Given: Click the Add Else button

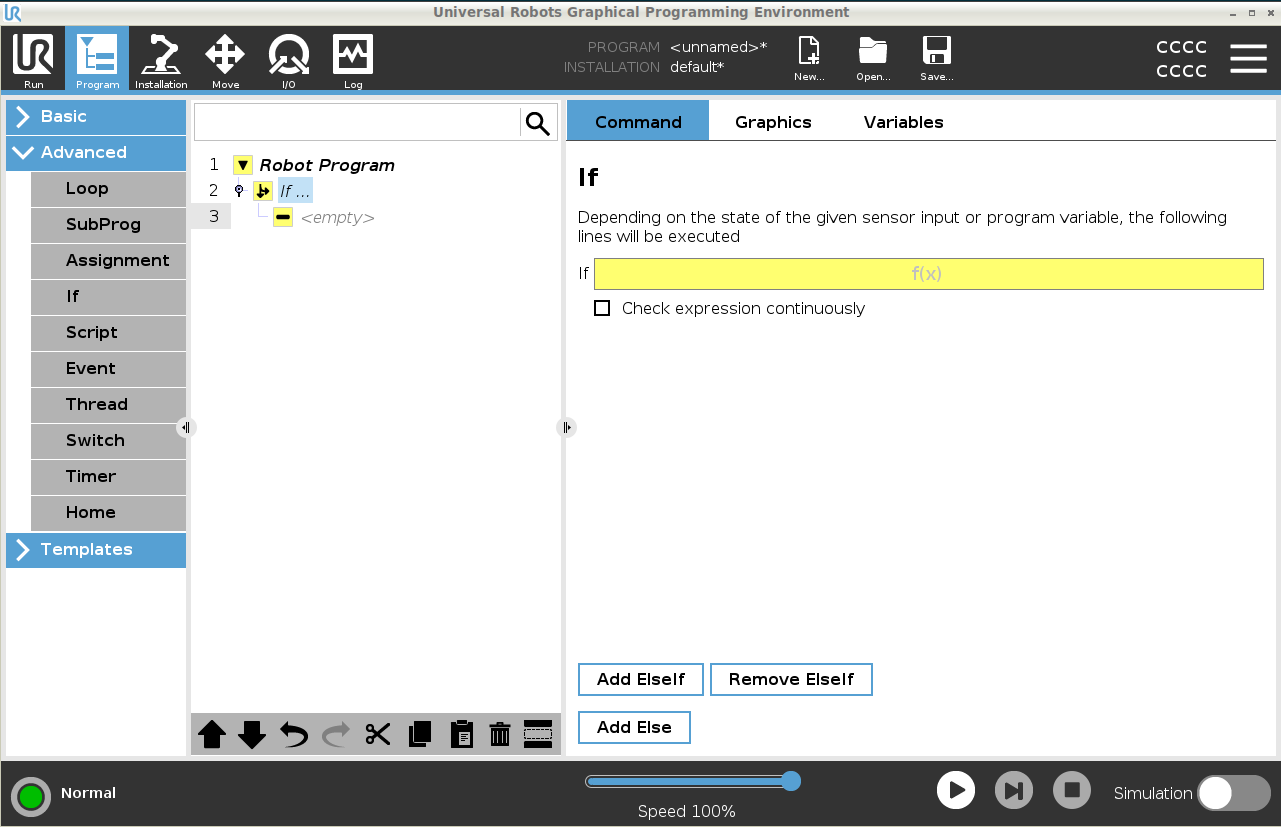Looking at the screenshot, I should (634, 728).
